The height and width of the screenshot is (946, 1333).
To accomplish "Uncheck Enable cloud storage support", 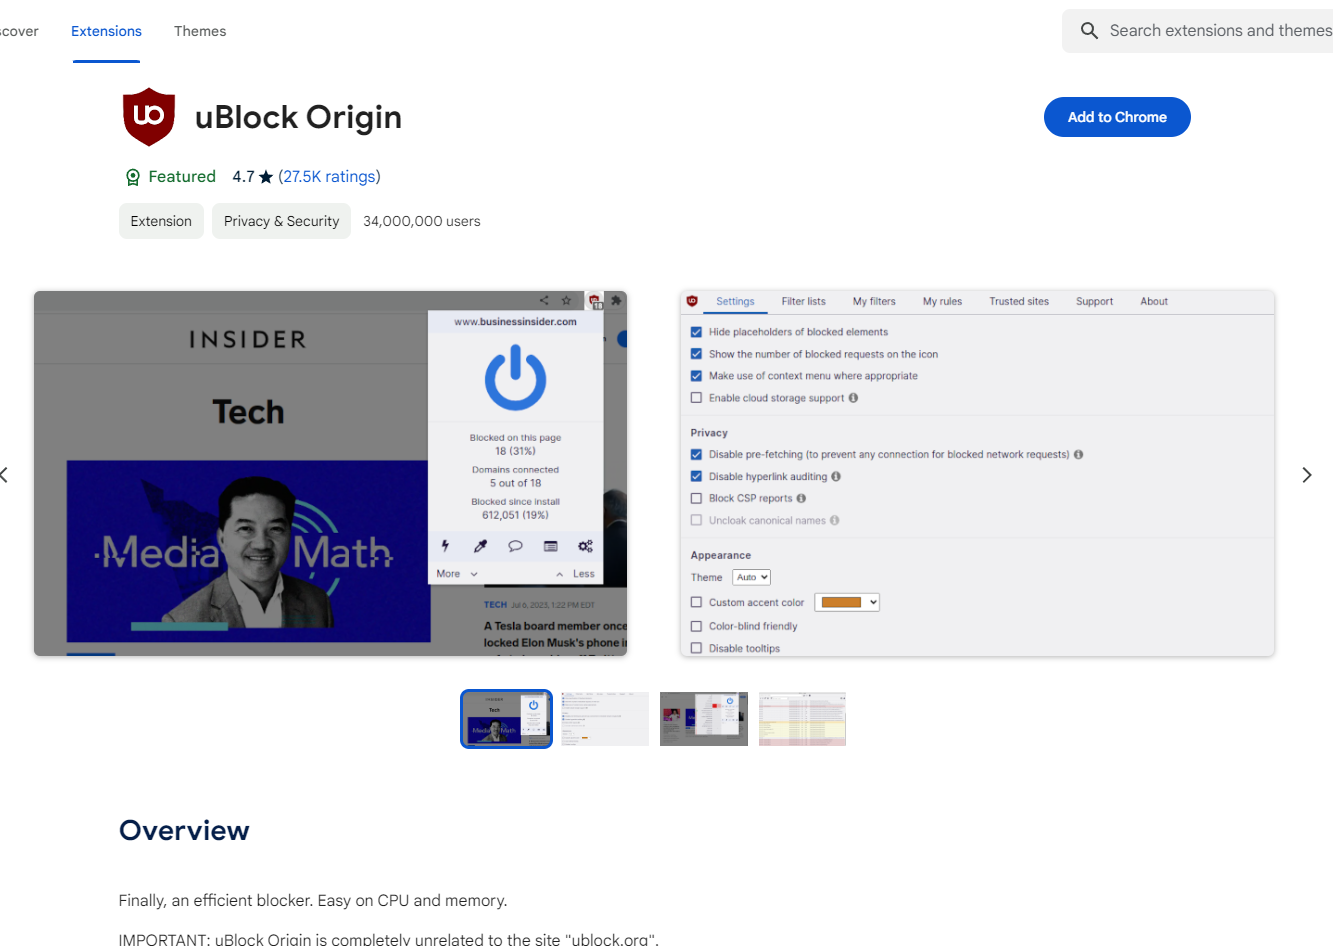I will (x=696, y=397).
